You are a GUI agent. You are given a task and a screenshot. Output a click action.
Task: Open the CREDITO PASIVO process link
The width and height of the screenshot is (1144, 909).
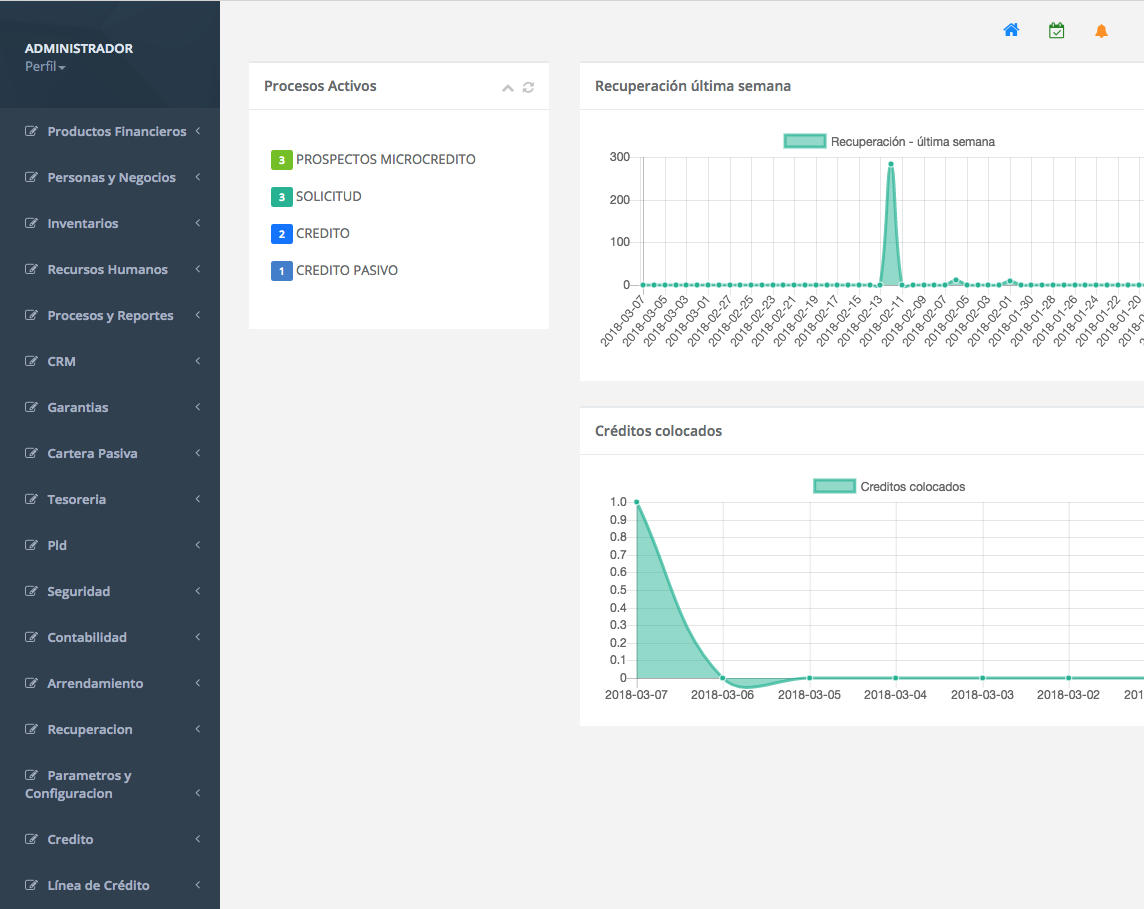(346, 270)
